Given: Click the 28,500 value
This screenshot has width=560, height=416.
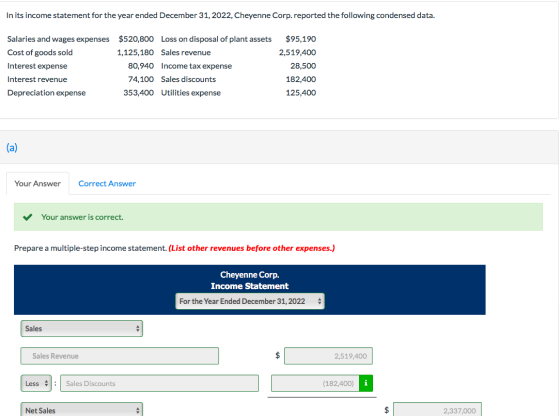Looking at the screenshot, I should tap(303, 66).
